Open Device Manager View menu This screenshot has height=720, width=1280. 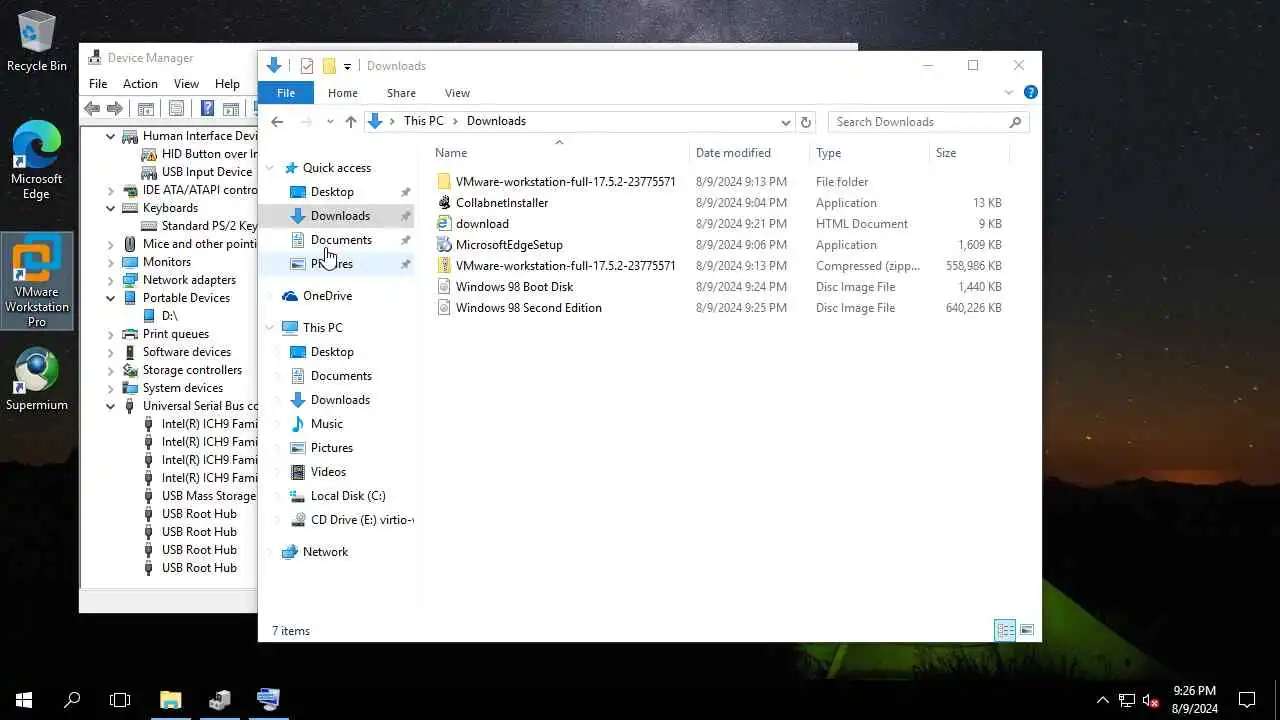click(186, 84)
